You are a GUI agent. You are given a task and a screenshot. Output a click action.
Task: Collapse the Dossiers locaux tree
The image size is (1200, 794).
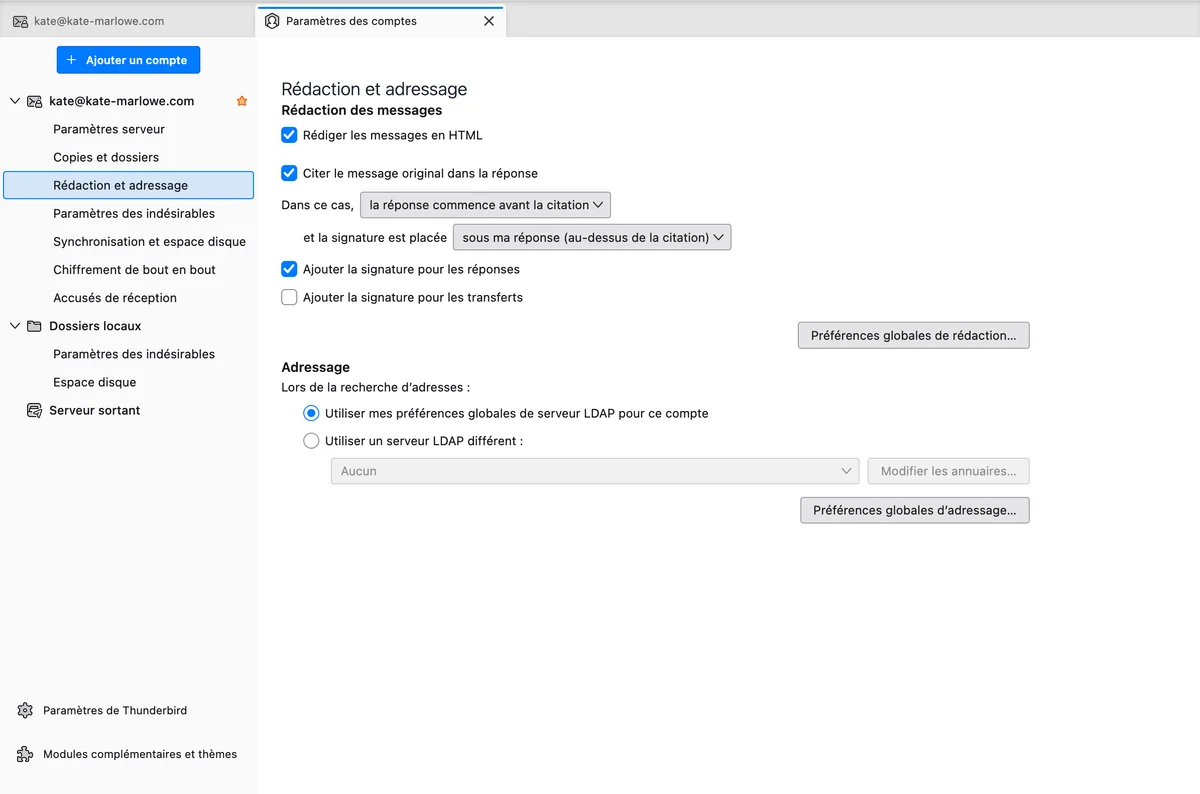14,326
